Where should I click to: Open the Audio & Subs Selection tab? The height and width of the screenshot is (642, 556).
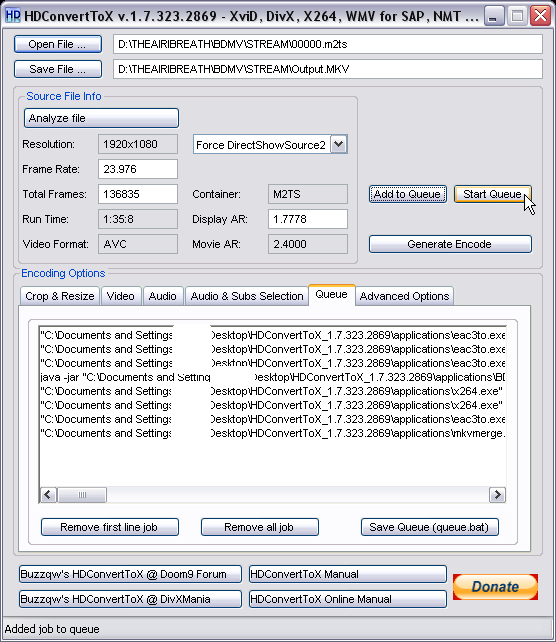point(247,296)
